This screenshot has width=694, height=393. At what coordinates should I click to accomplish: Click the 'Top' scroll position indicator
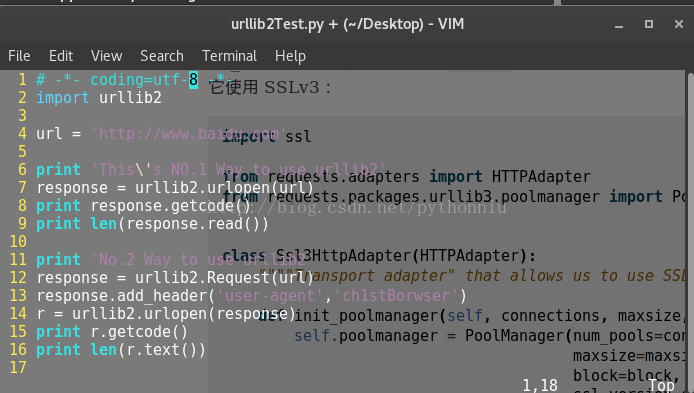pyautogui.click(x=661, y=385)
